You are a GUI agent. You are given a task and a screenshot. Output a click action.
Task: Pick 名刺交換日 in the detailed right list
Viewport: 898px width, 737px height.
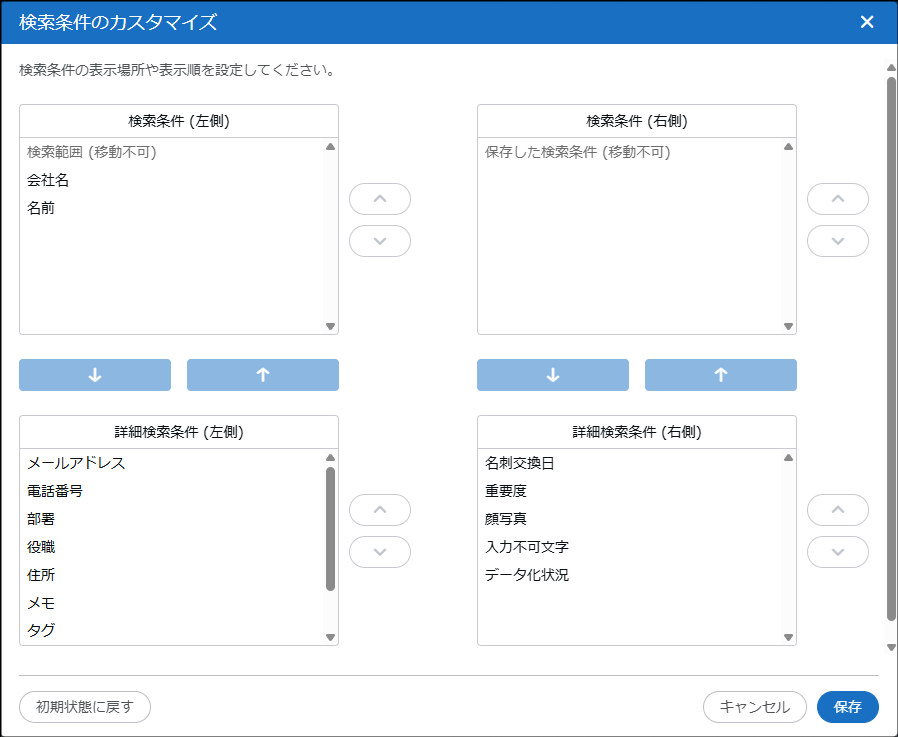click(519, 463)
